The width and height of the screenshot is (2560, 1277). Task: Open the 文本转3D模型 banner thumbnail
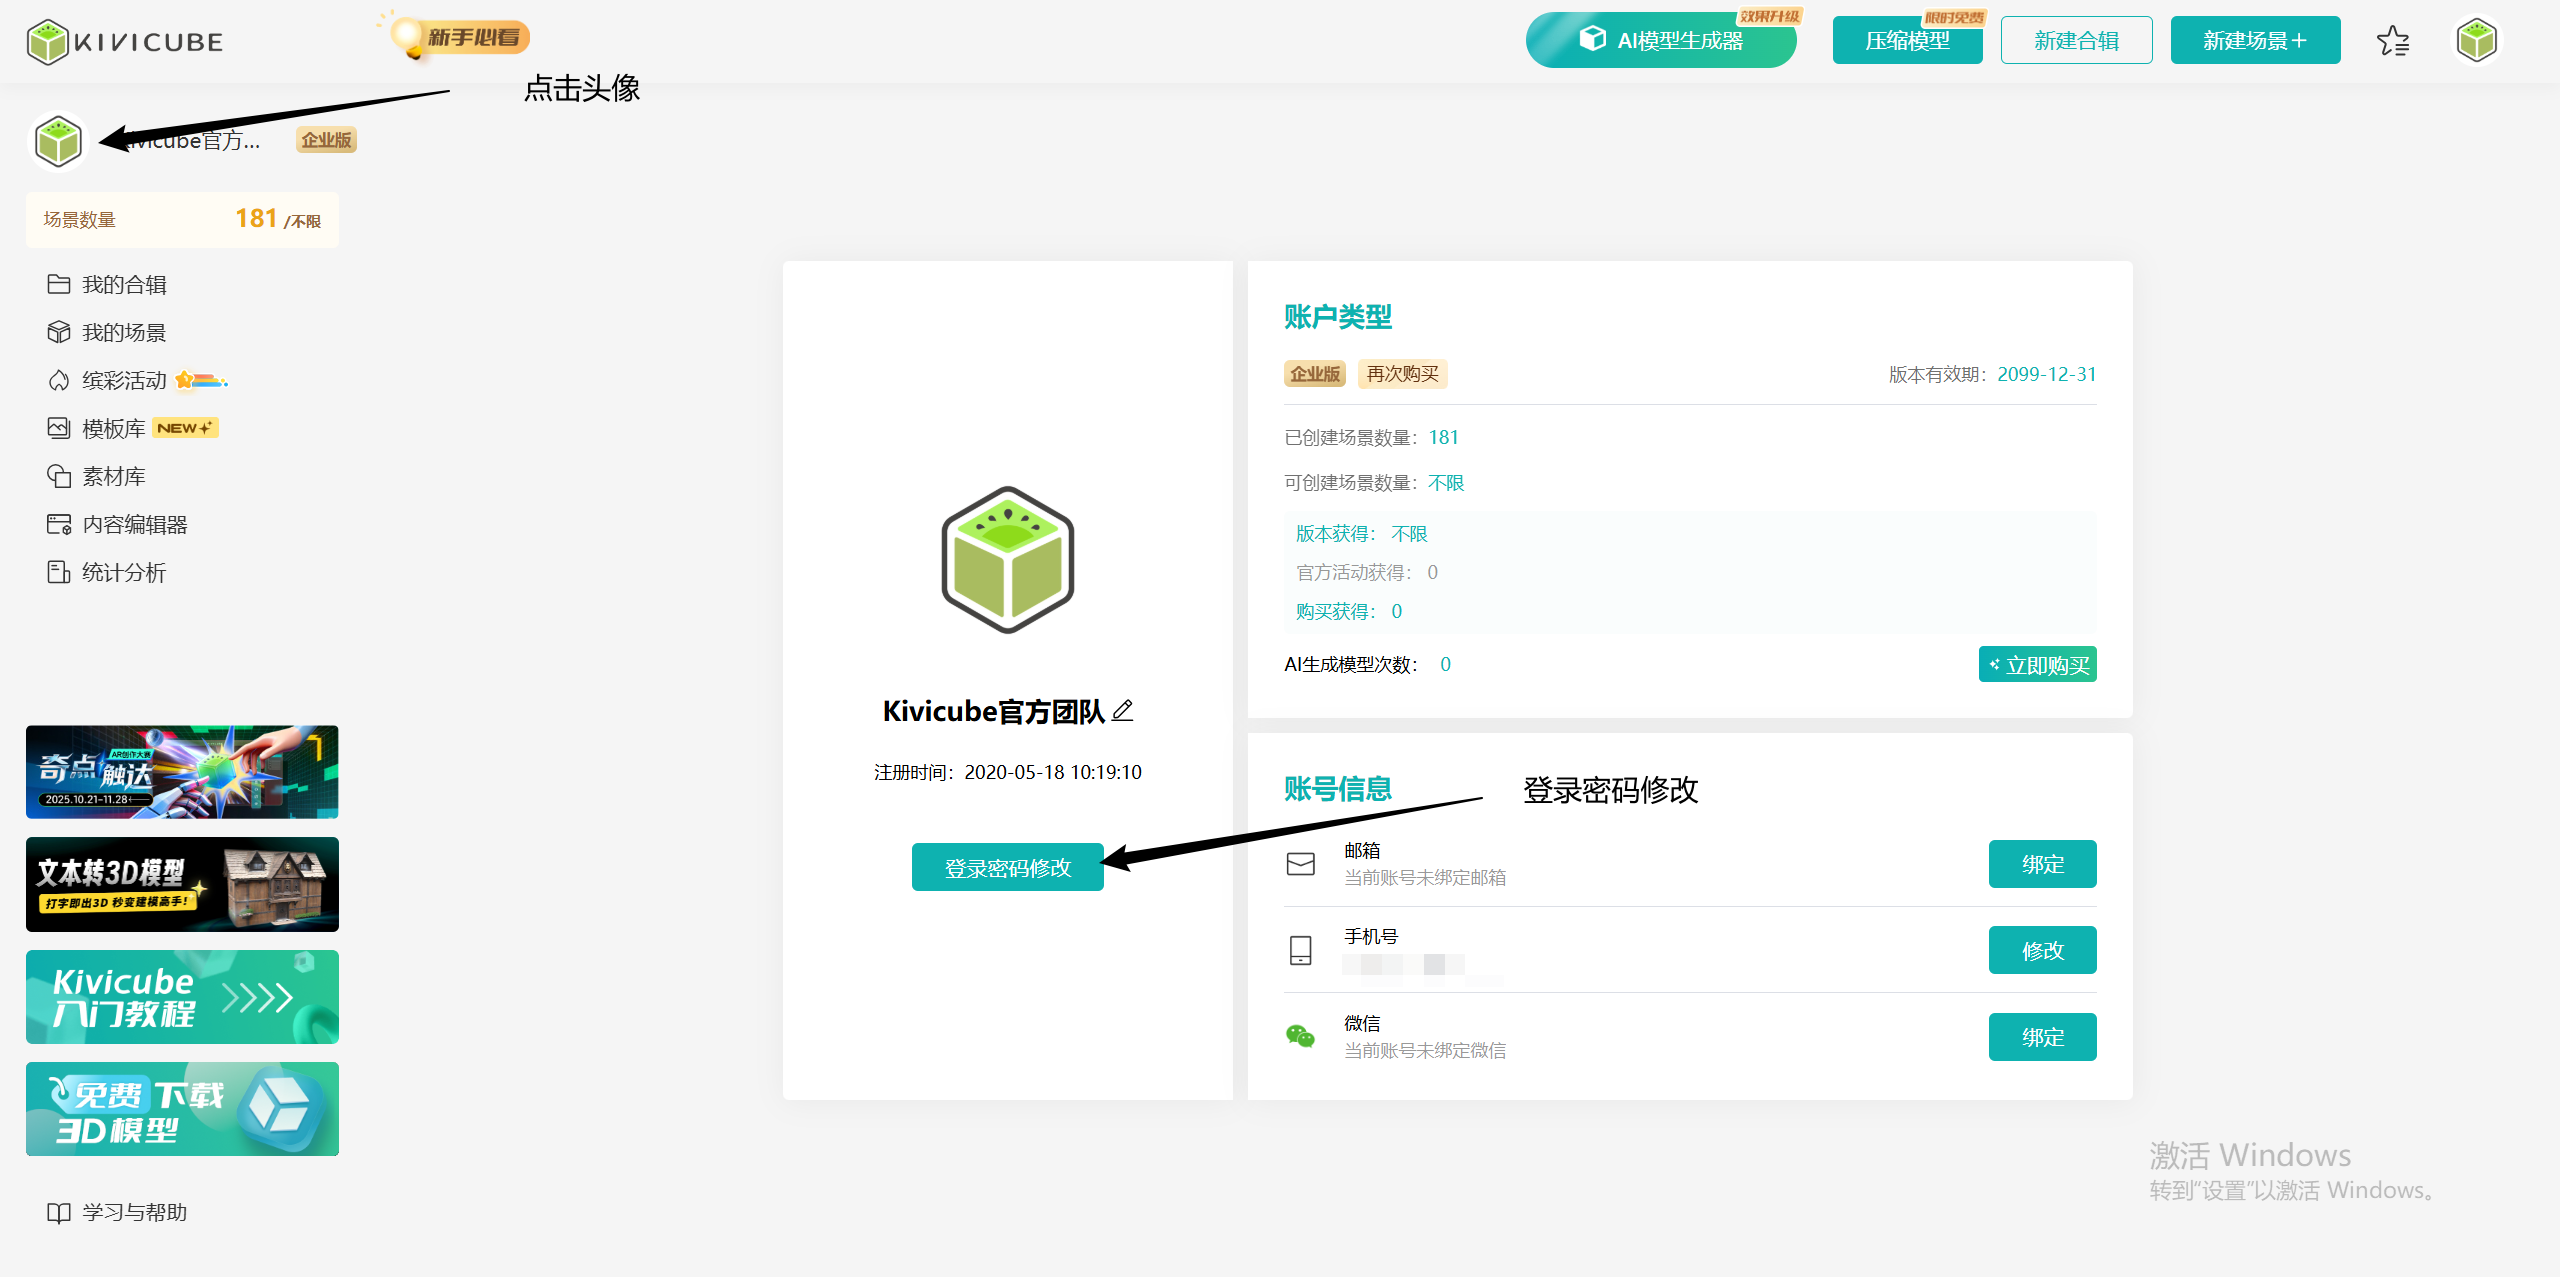pos(182,885)
